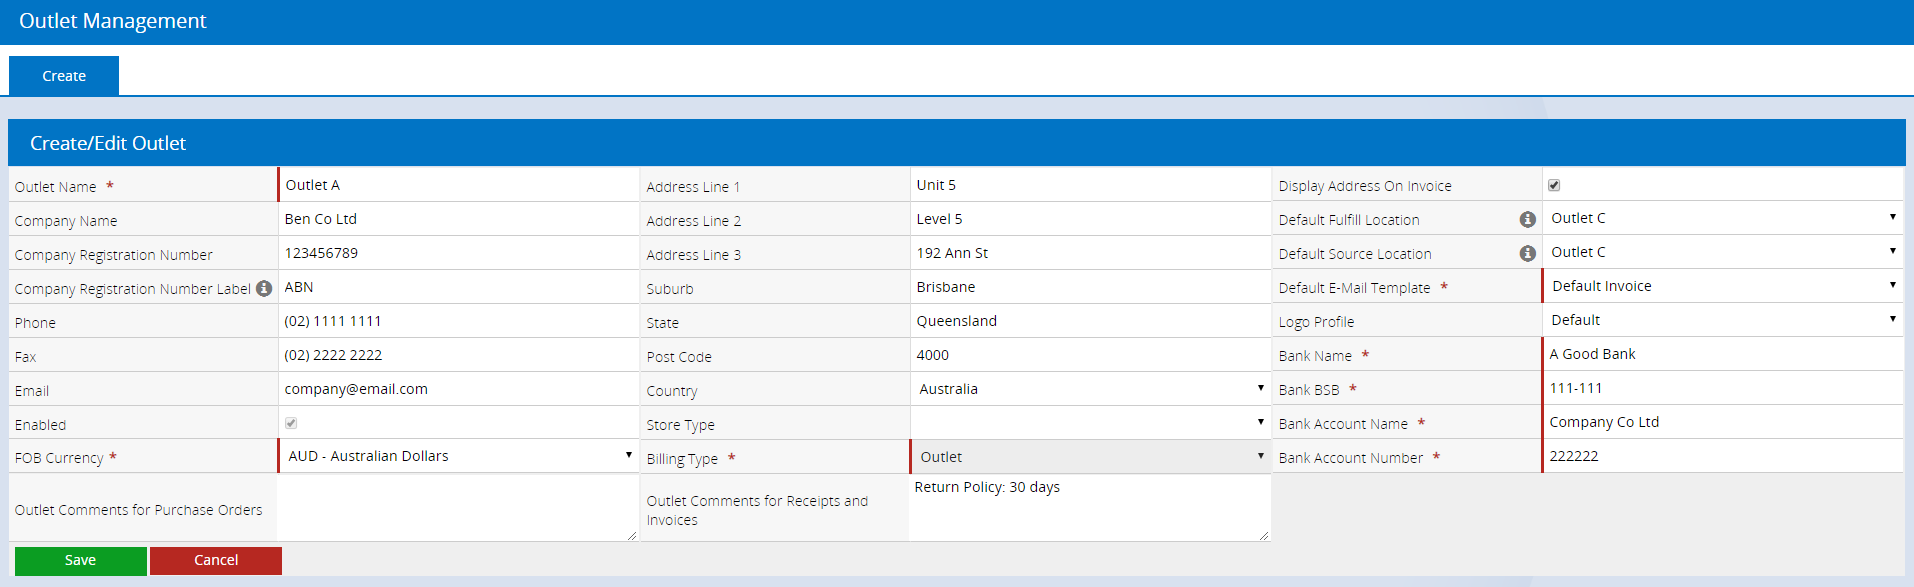The image size is (1914, 587).
Task: Click info icon for Default Fulfill Location
Action: point(1528,219)
